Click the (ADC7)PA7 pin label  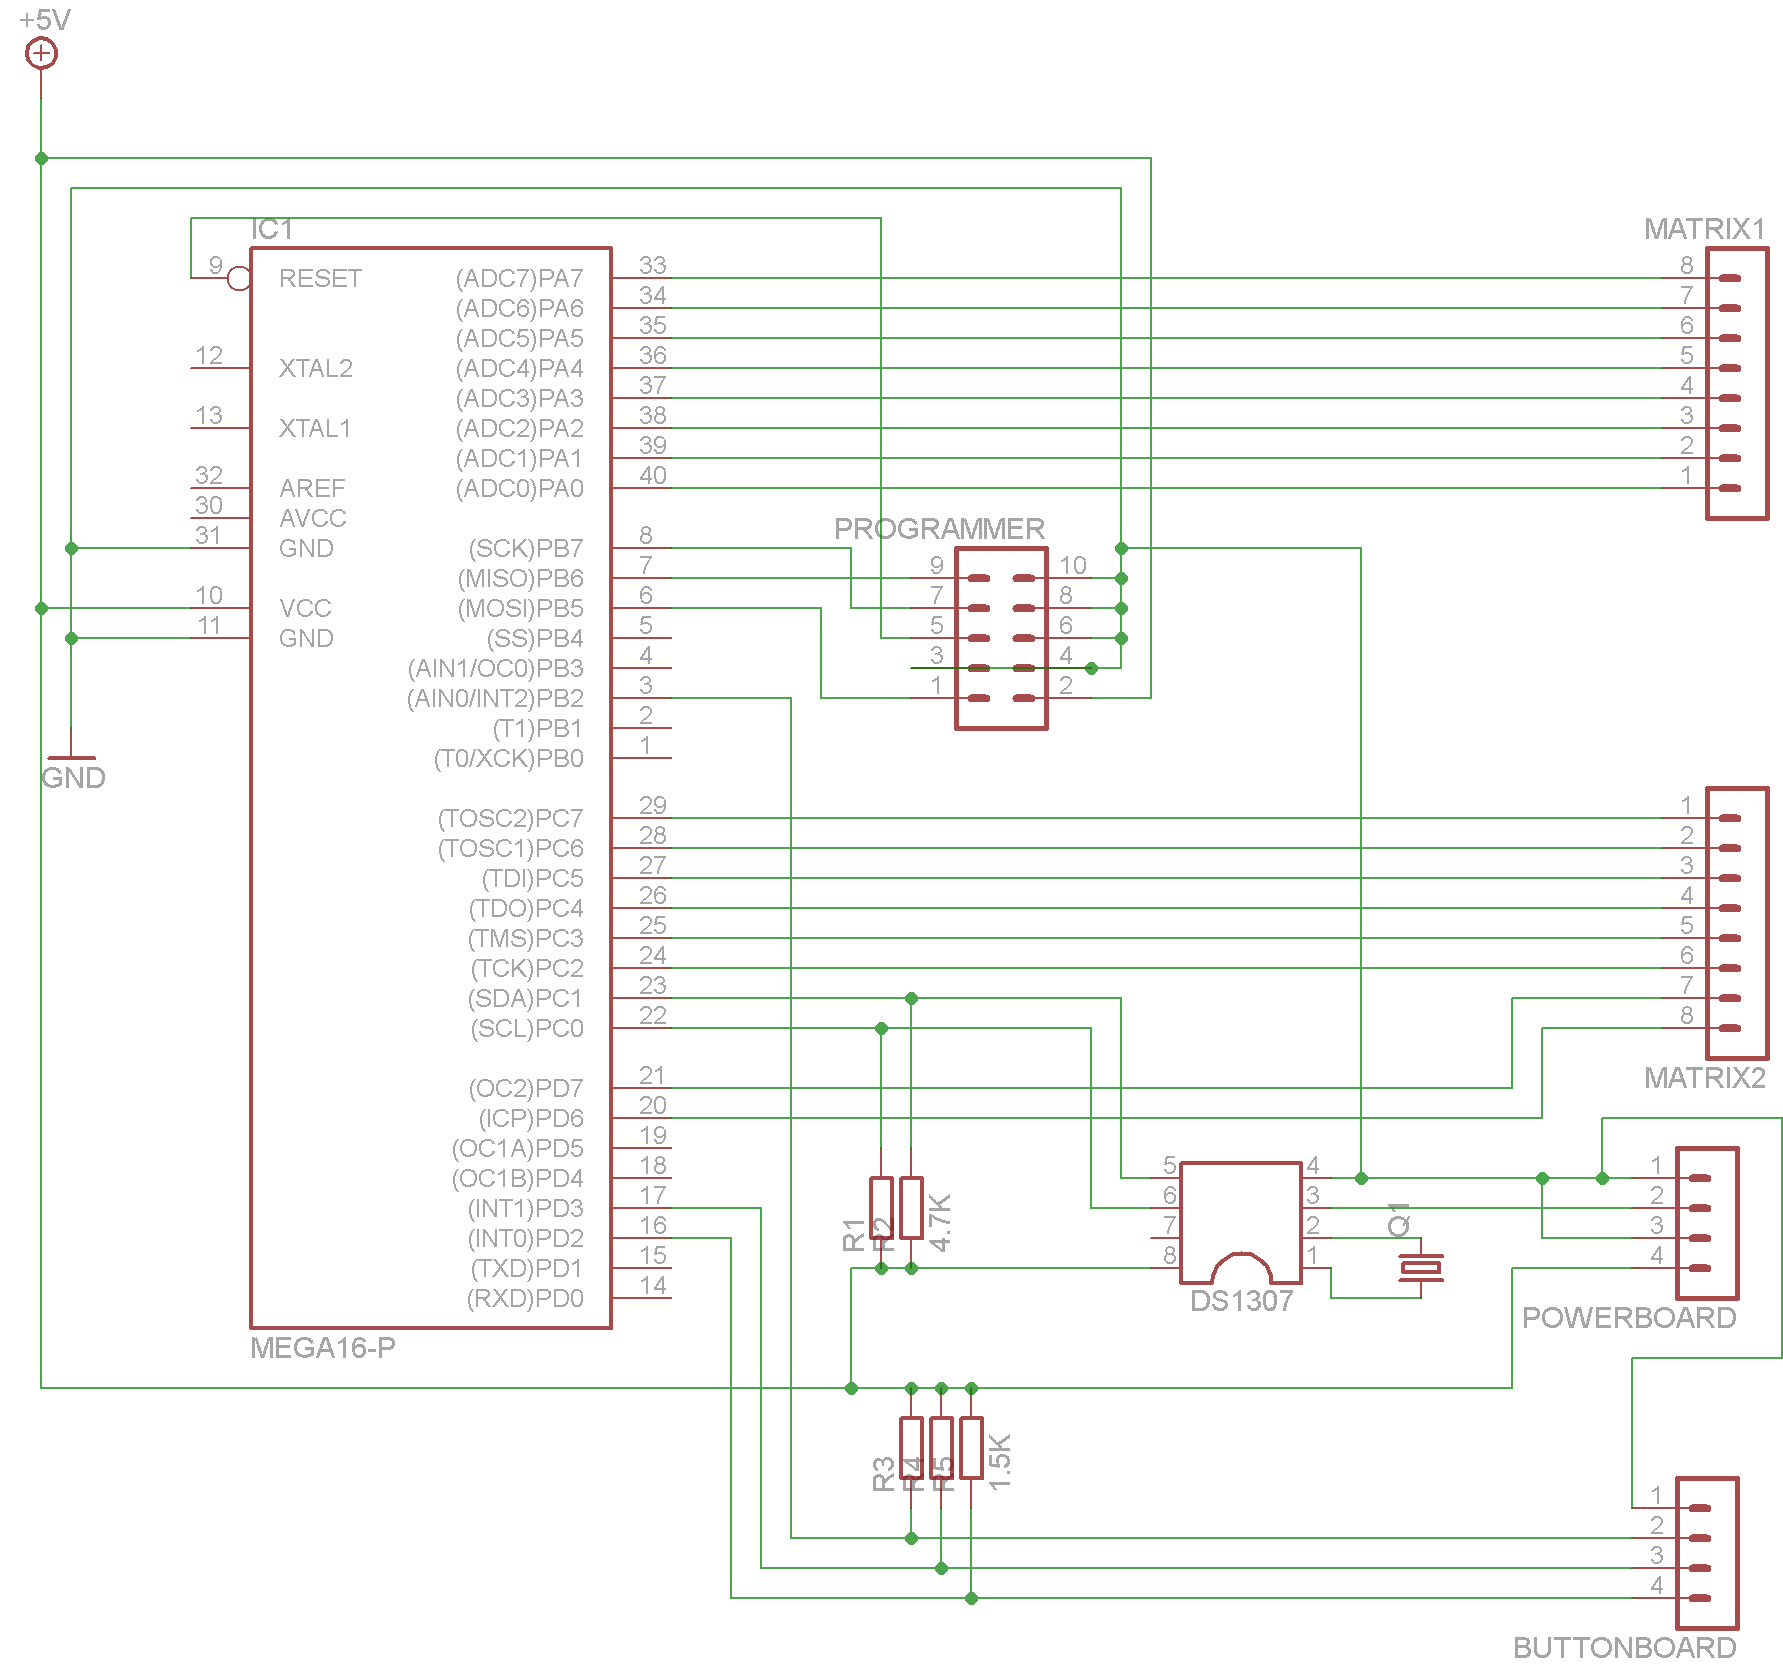(x=520, y=278)
